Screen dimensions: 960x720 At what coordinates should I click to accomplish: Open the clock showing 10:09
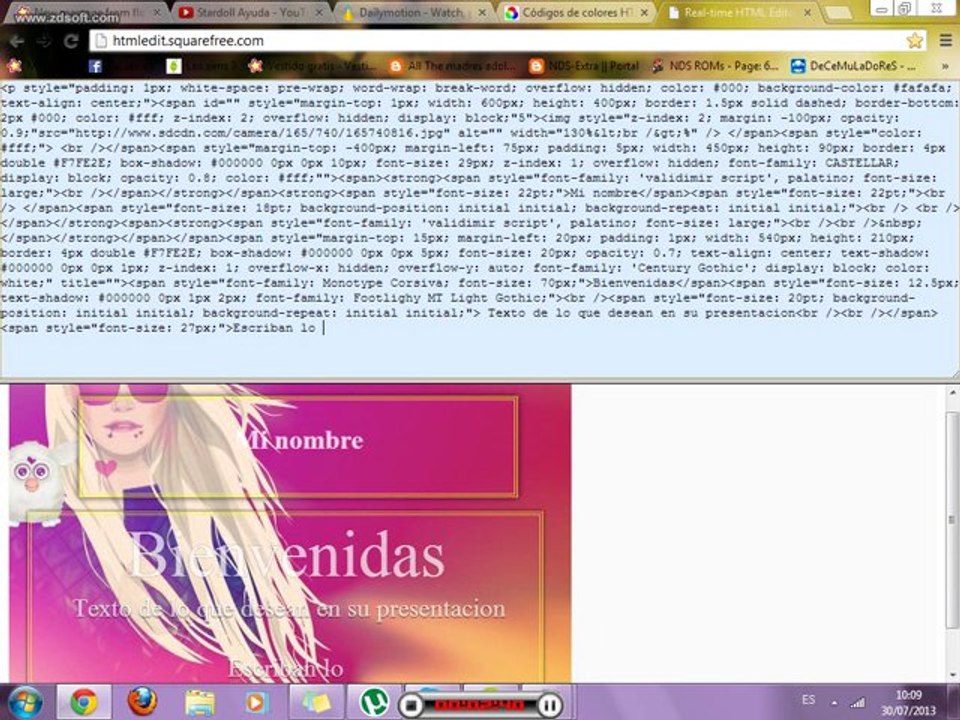tap(909, 702)
